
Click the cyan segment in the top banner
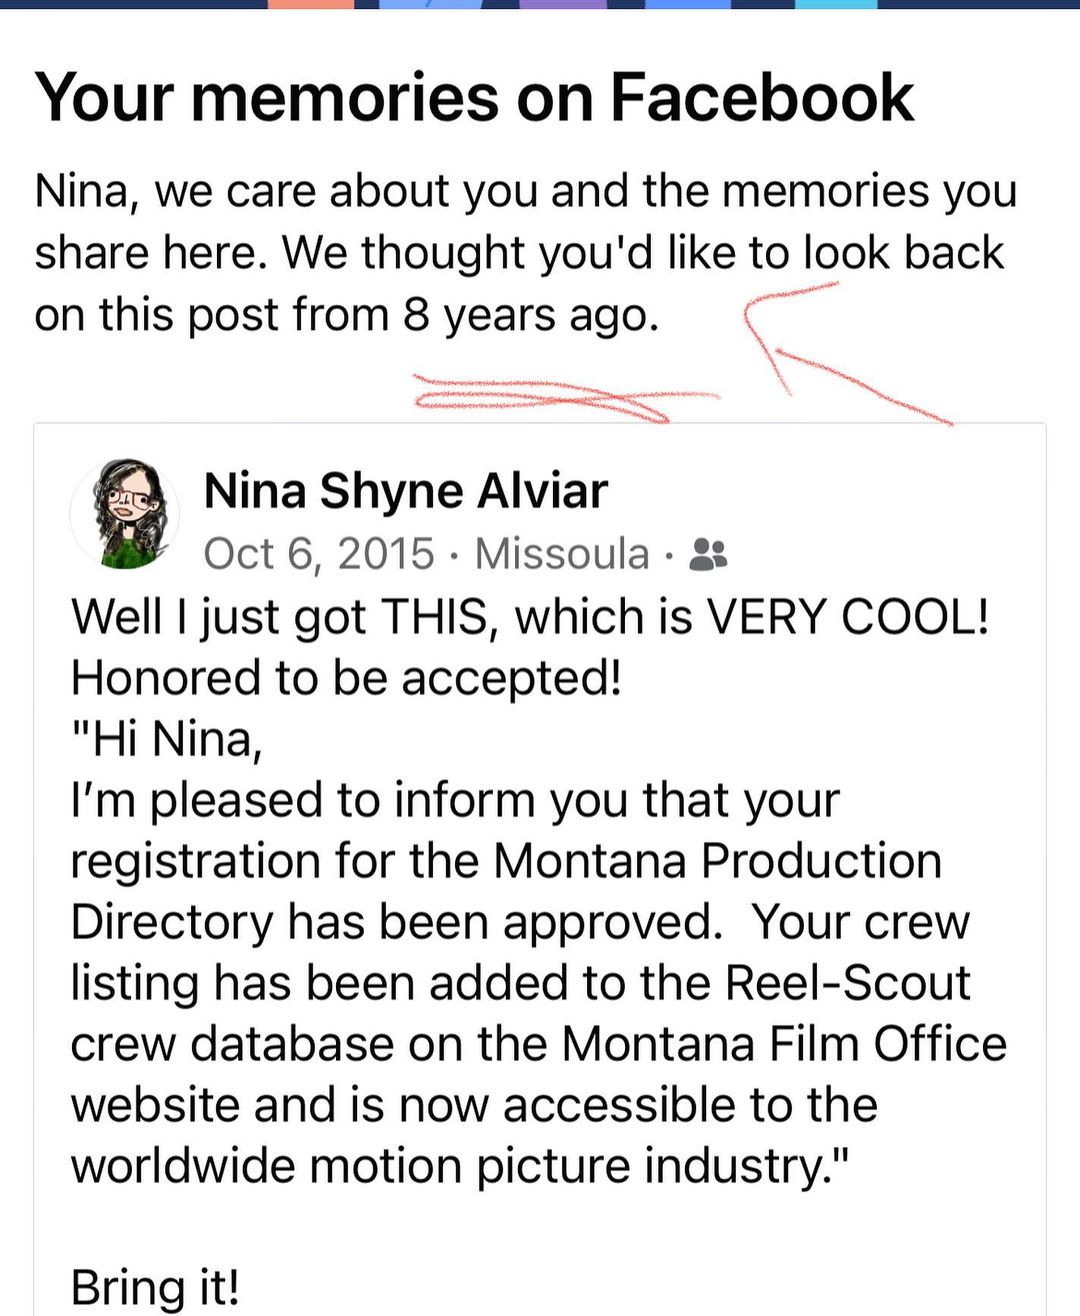[838, 4]
